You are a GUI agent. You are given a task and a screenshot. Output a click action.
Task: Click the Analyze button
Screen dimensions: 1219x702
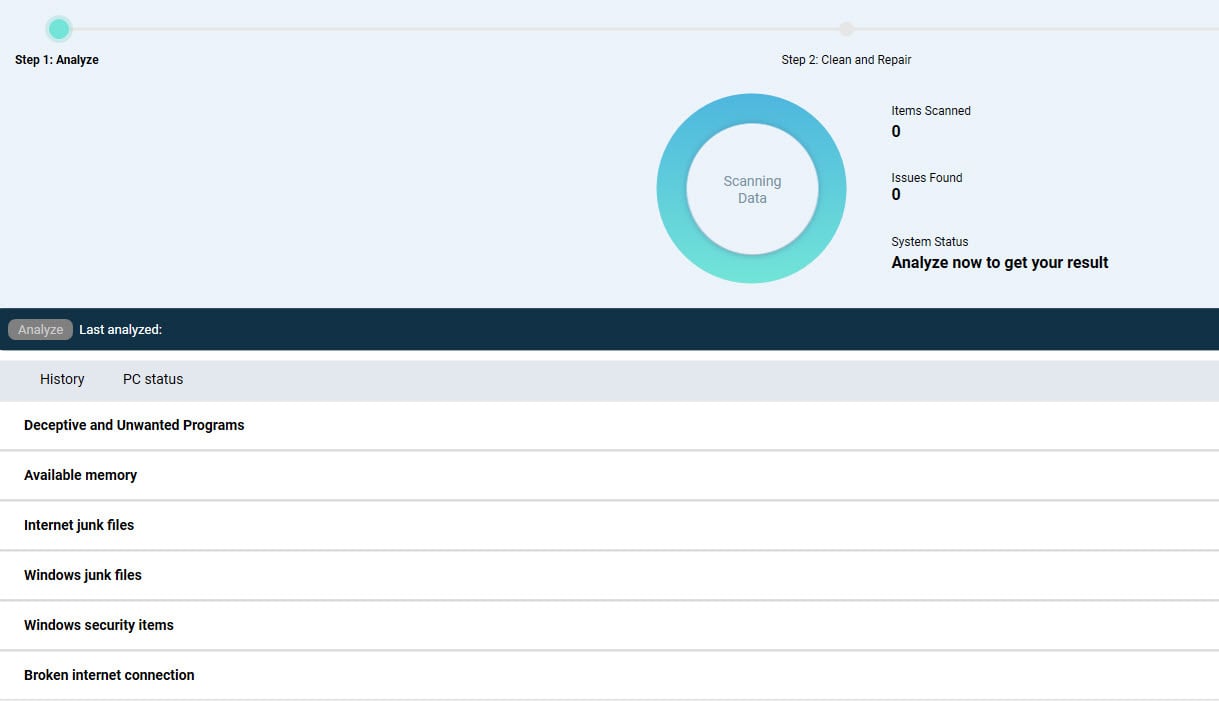(40, 330)
